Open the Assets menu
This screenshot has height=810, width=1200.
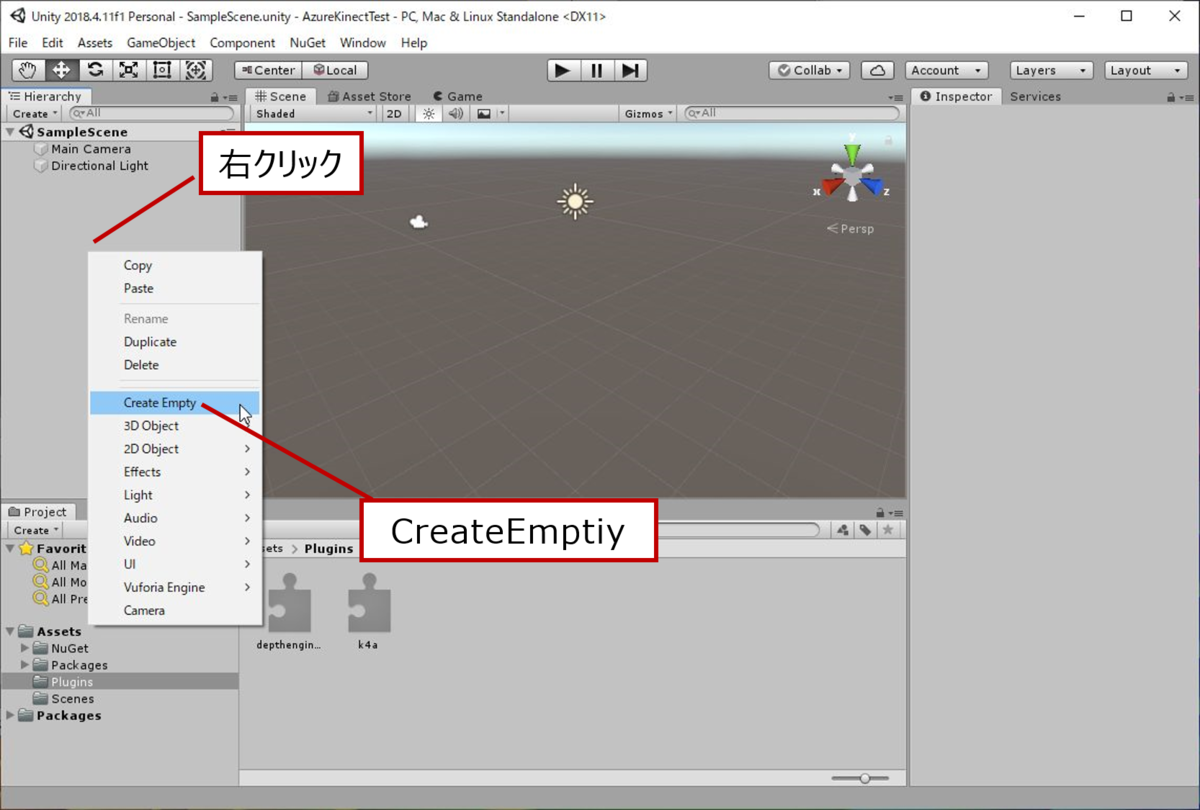95,43
